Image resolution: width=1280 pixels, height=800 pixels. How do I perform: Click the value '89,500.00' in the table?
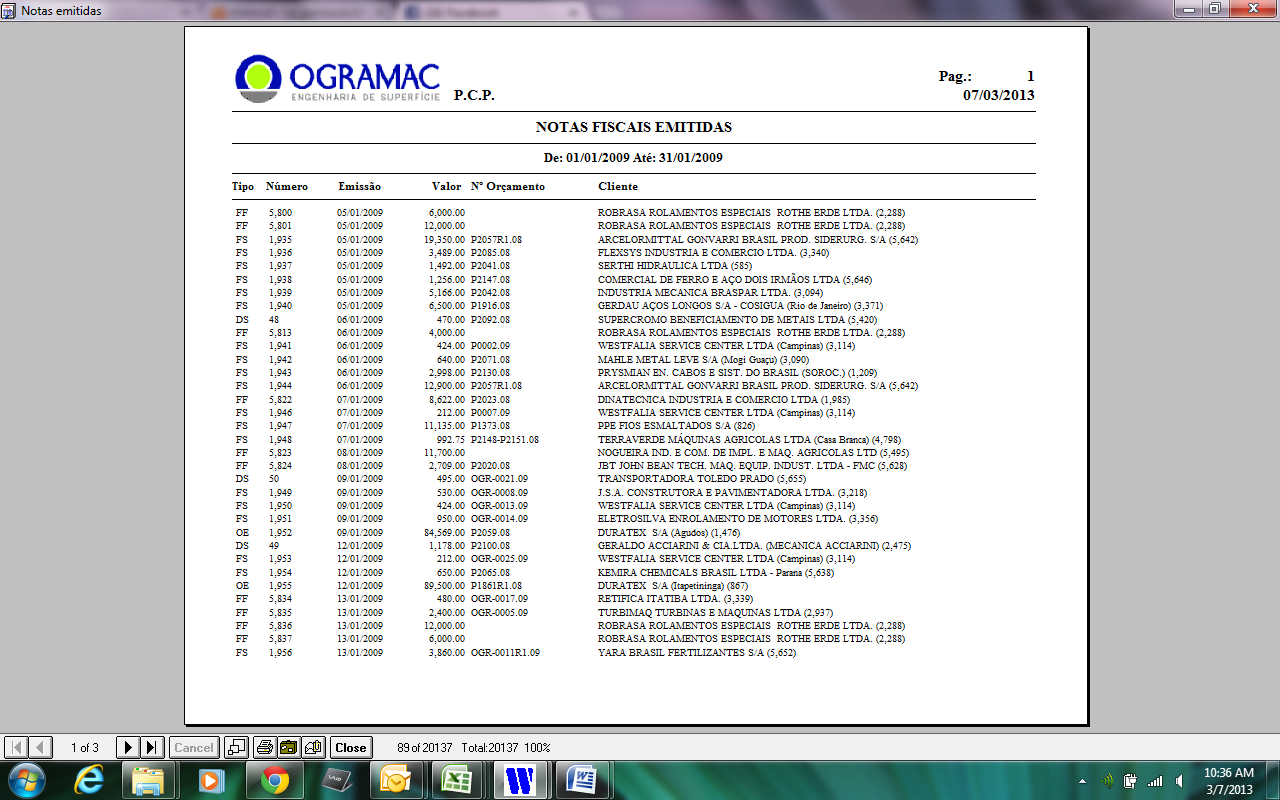[x=444, y=586]
